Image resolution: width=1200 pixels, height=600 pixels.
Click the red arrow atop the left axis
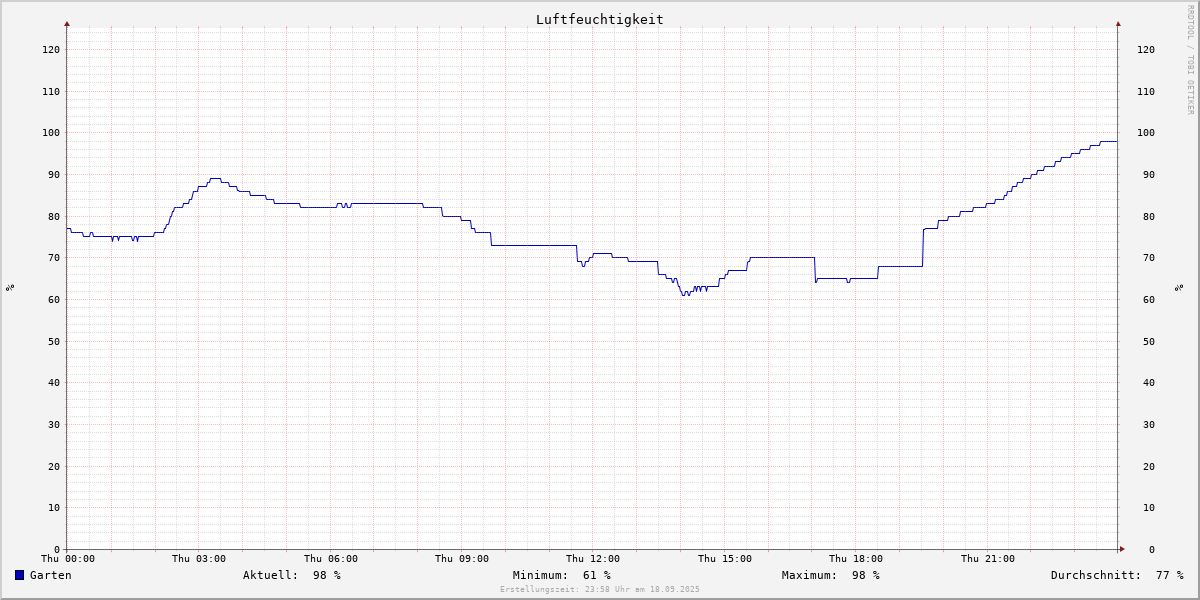(67, 23)
